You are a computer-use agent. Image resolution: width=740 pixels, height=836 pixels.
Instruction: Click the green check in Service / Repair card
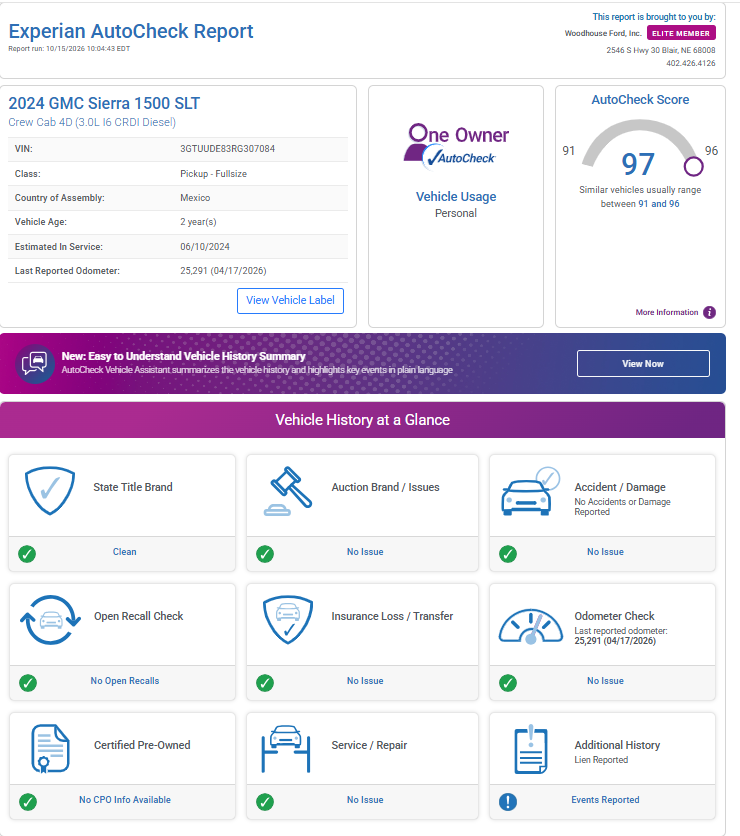pyautogui.click(x=265, y=802)
